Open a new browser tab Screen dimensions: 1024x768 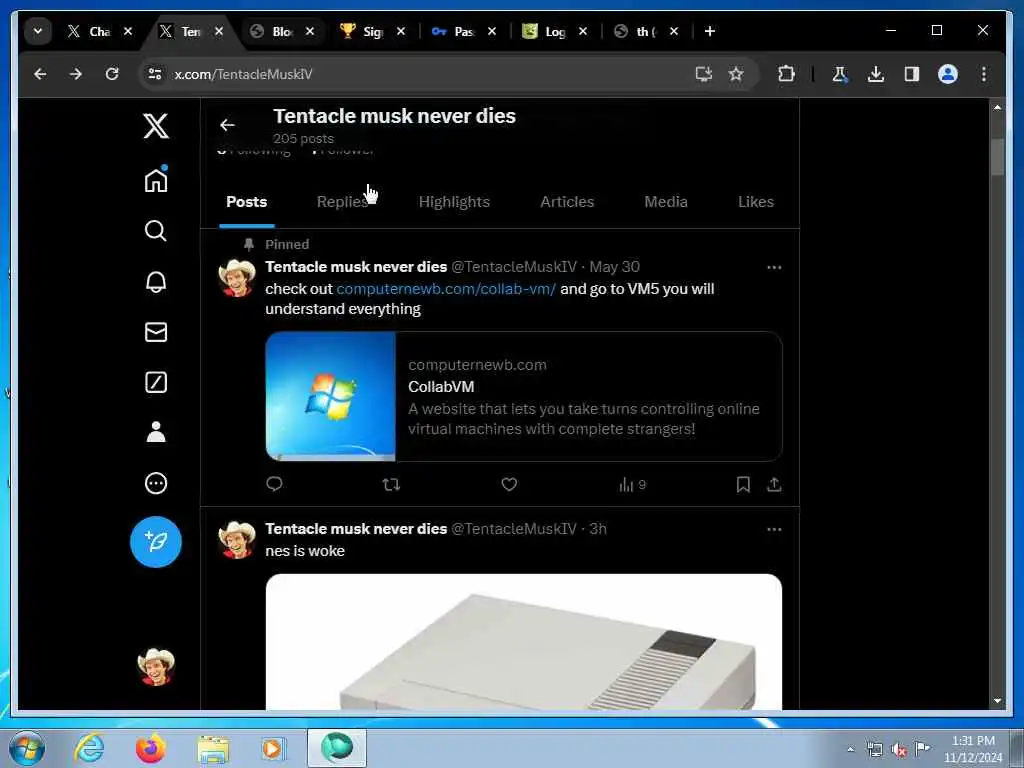(x=710, y=31)
